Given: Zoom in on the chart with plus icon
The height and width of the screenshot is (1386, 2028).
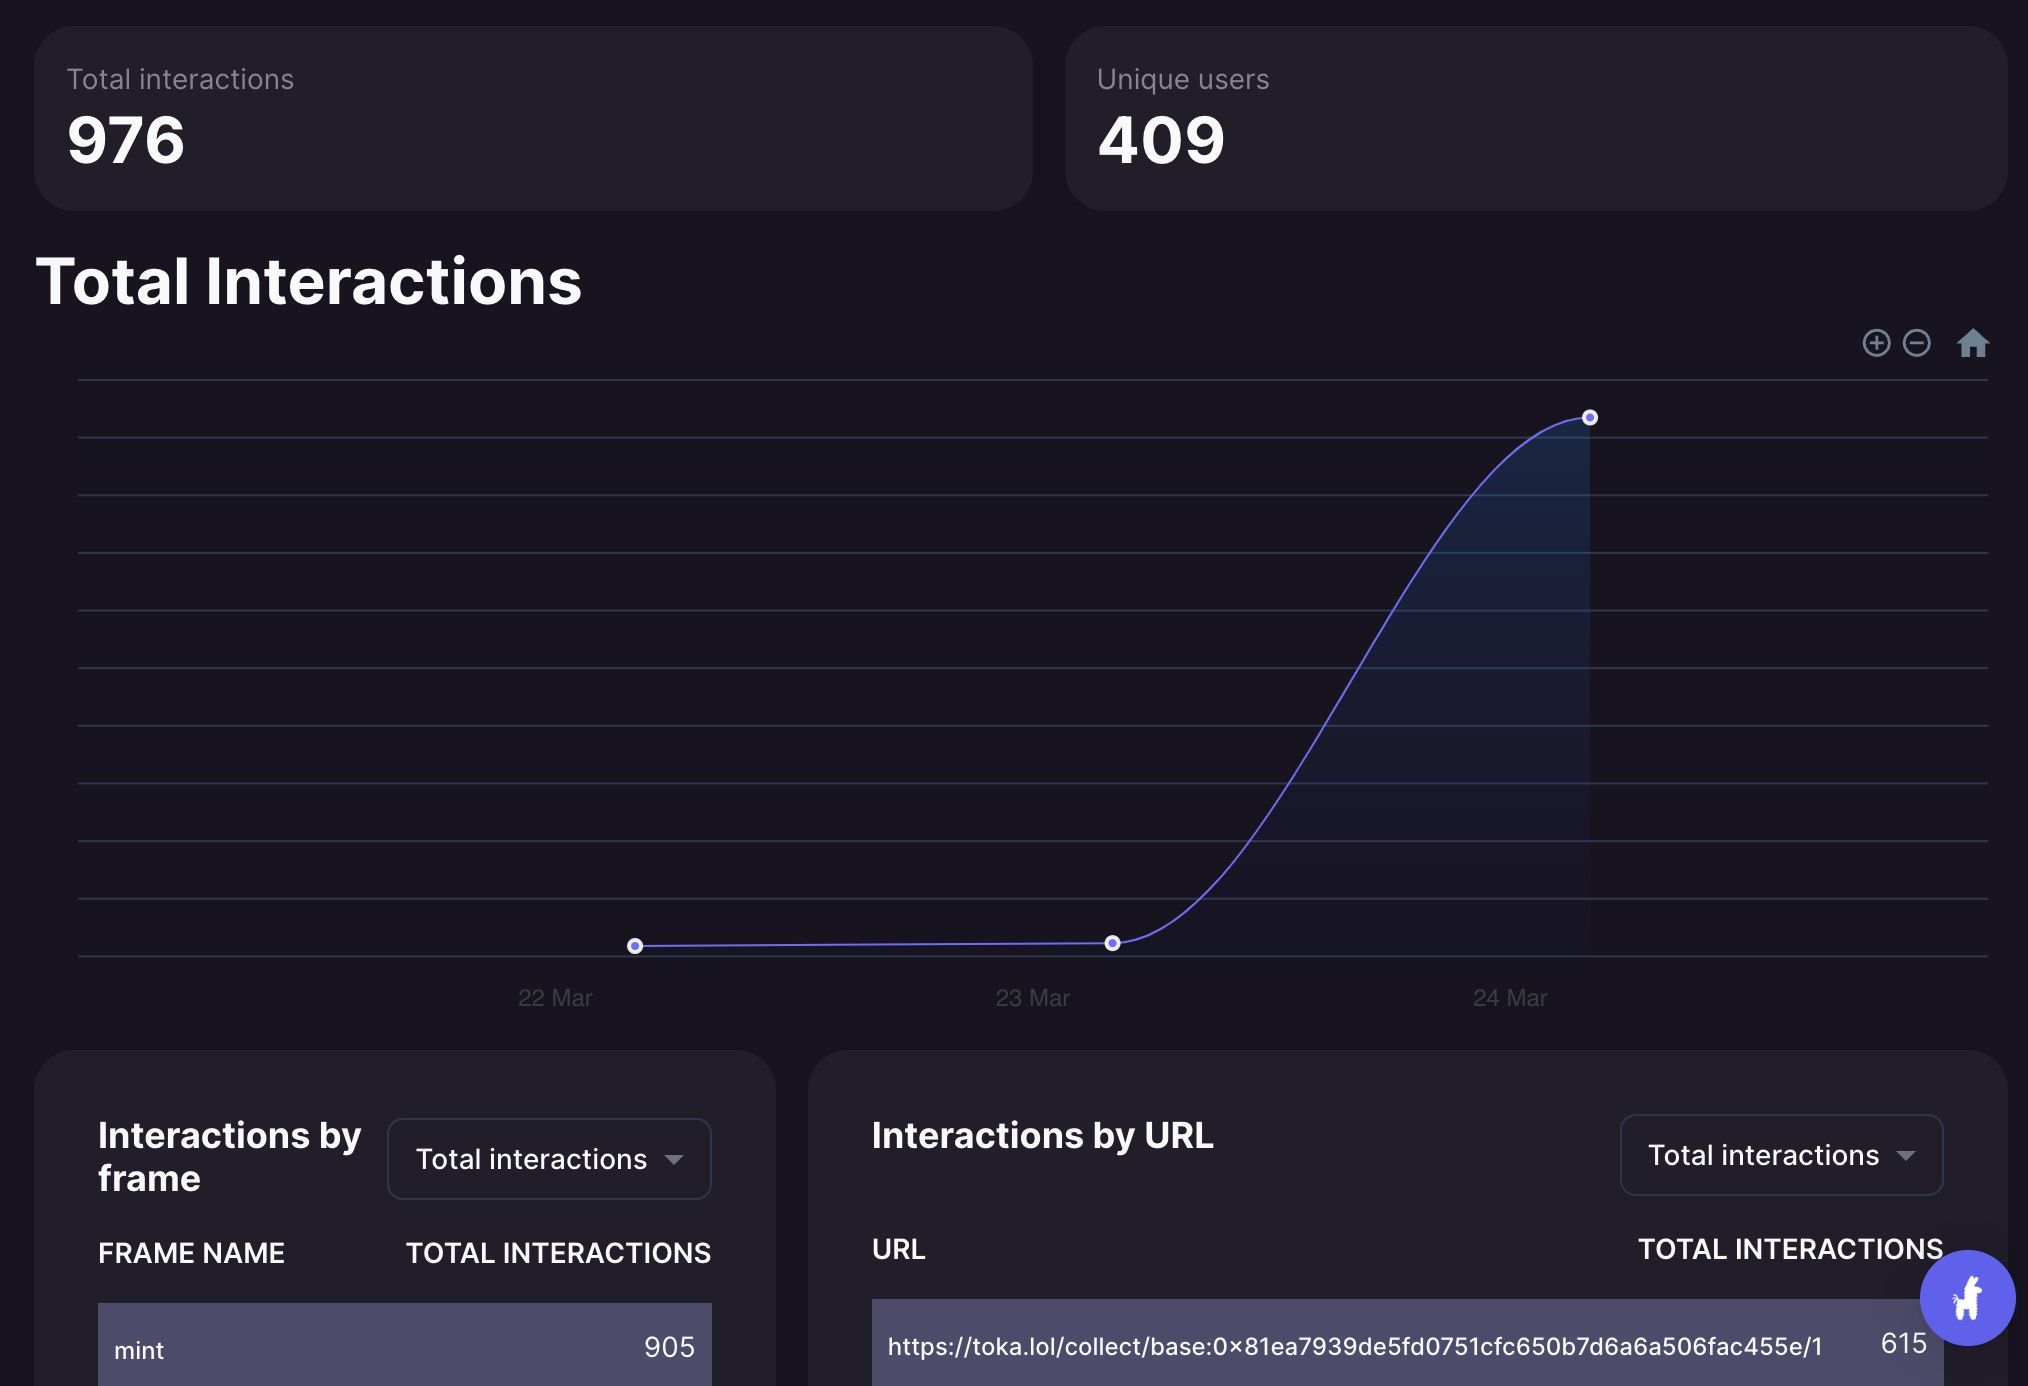Looking at the screenshot, I should point(1876,343).
